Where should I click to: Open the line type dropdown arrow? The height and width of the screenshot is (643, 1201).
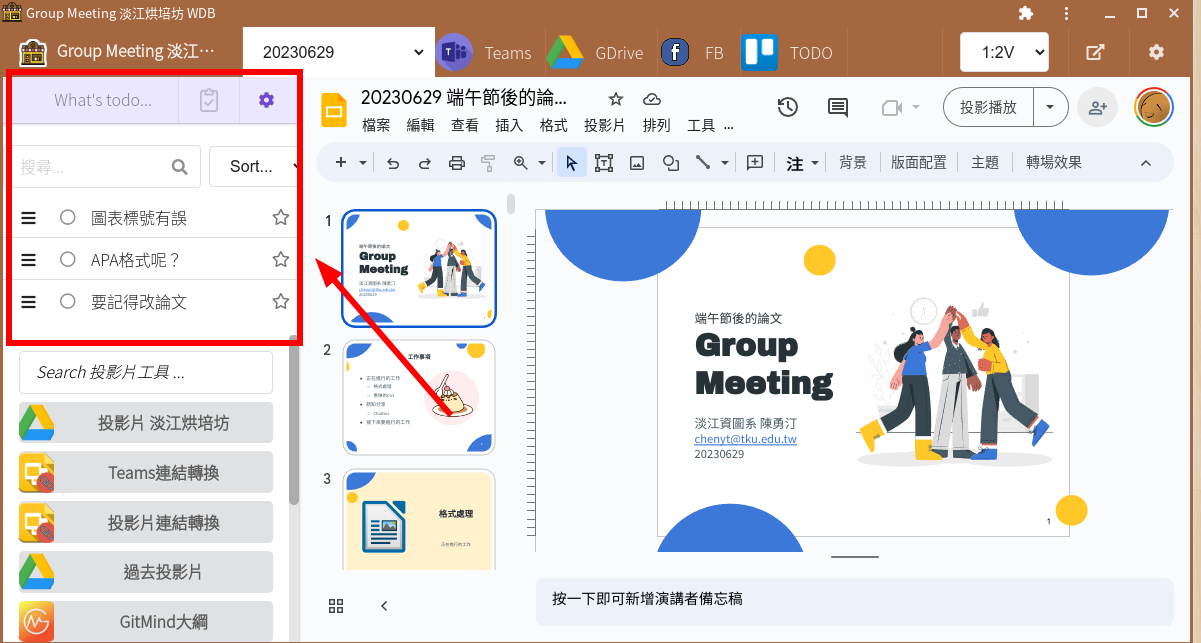point(725,163)
